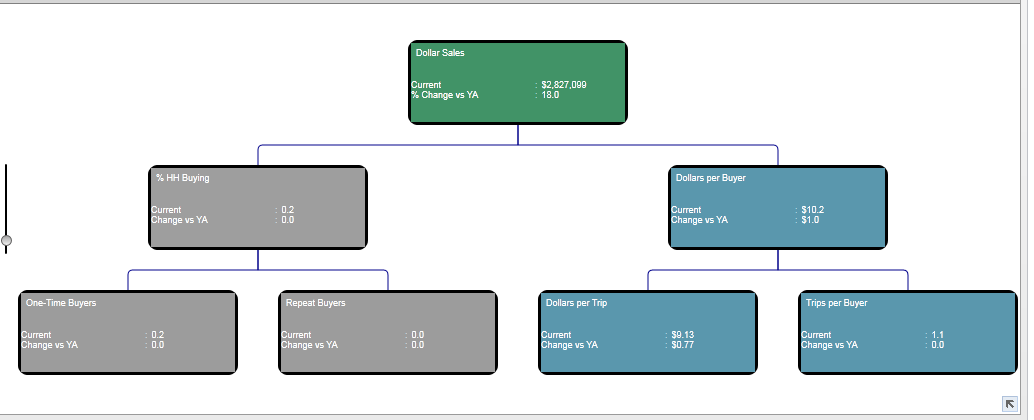This screenshot has height=420, width=1034.
Task: Click the $10.2 current value
Action: pyautogui.click(x=812, y=210)
